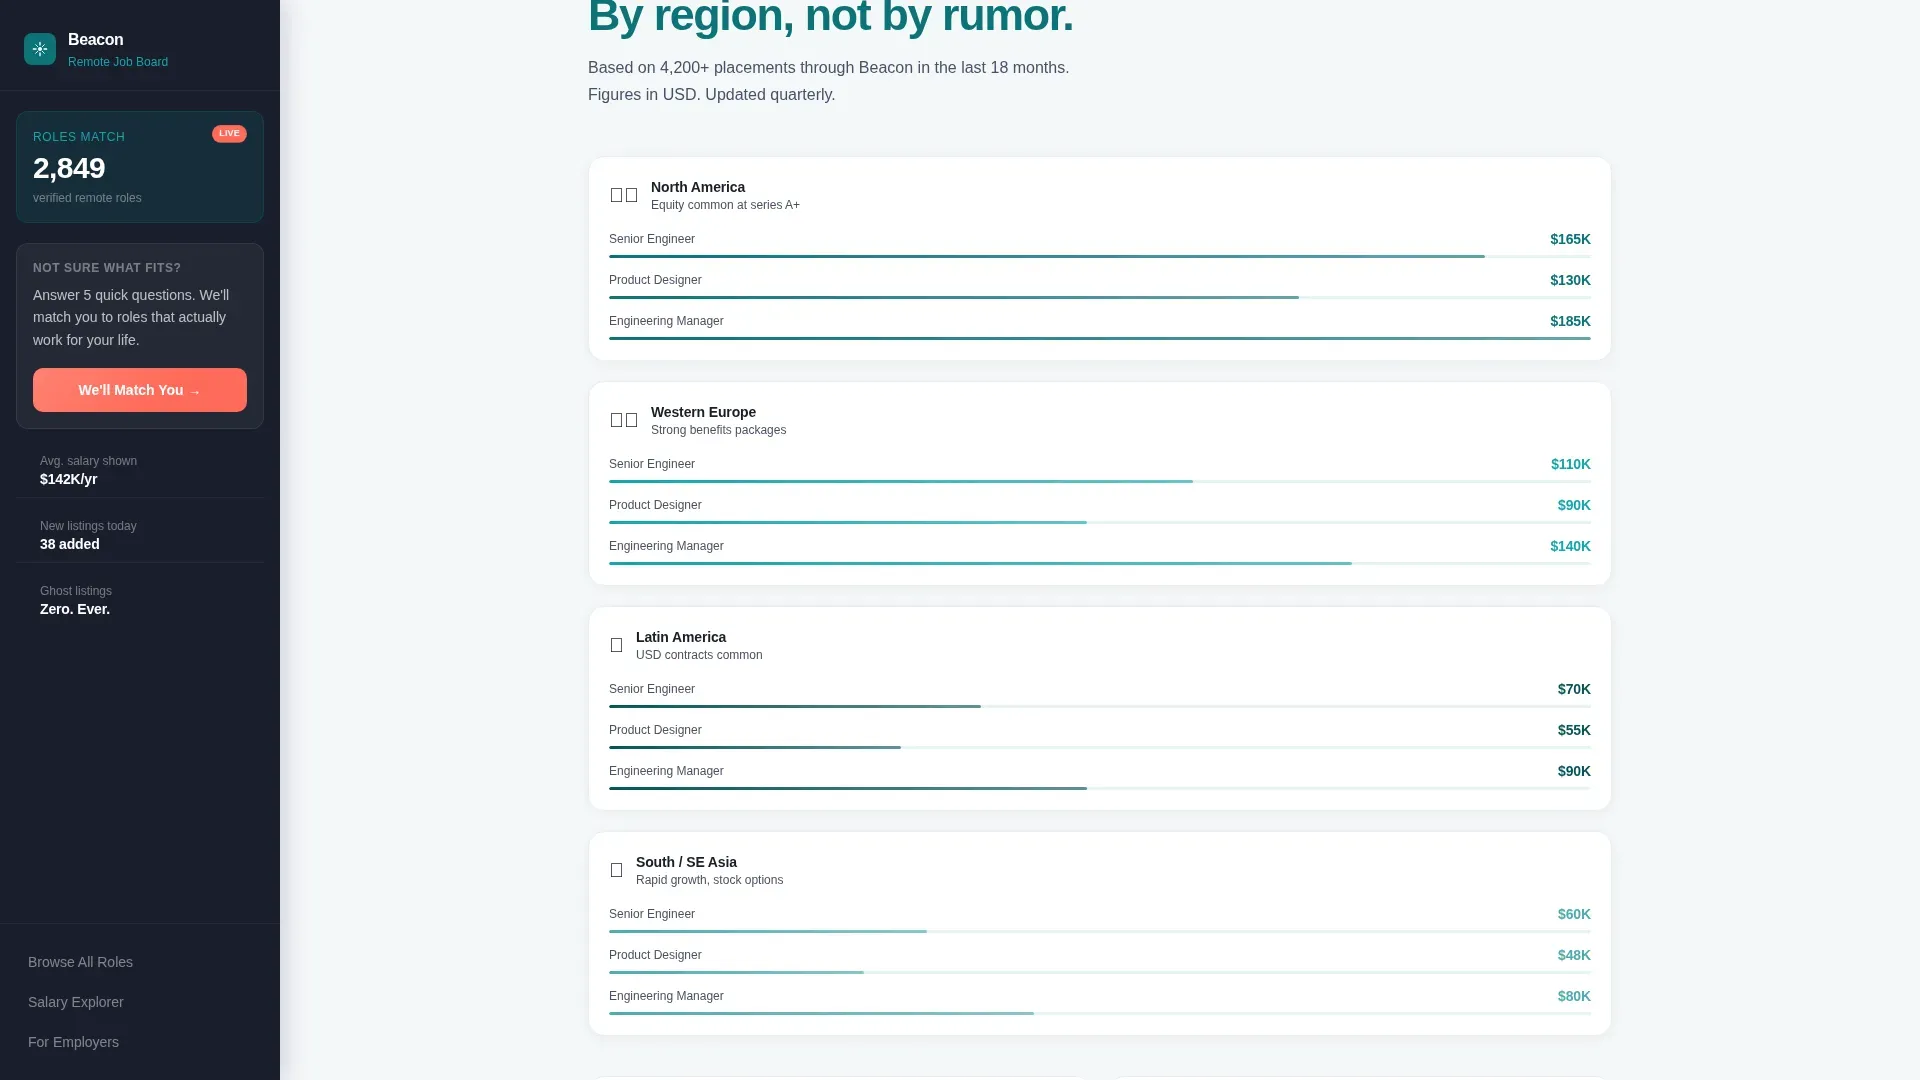Click the We'll Match You button
The image size is (1920, 1080).
140,390
